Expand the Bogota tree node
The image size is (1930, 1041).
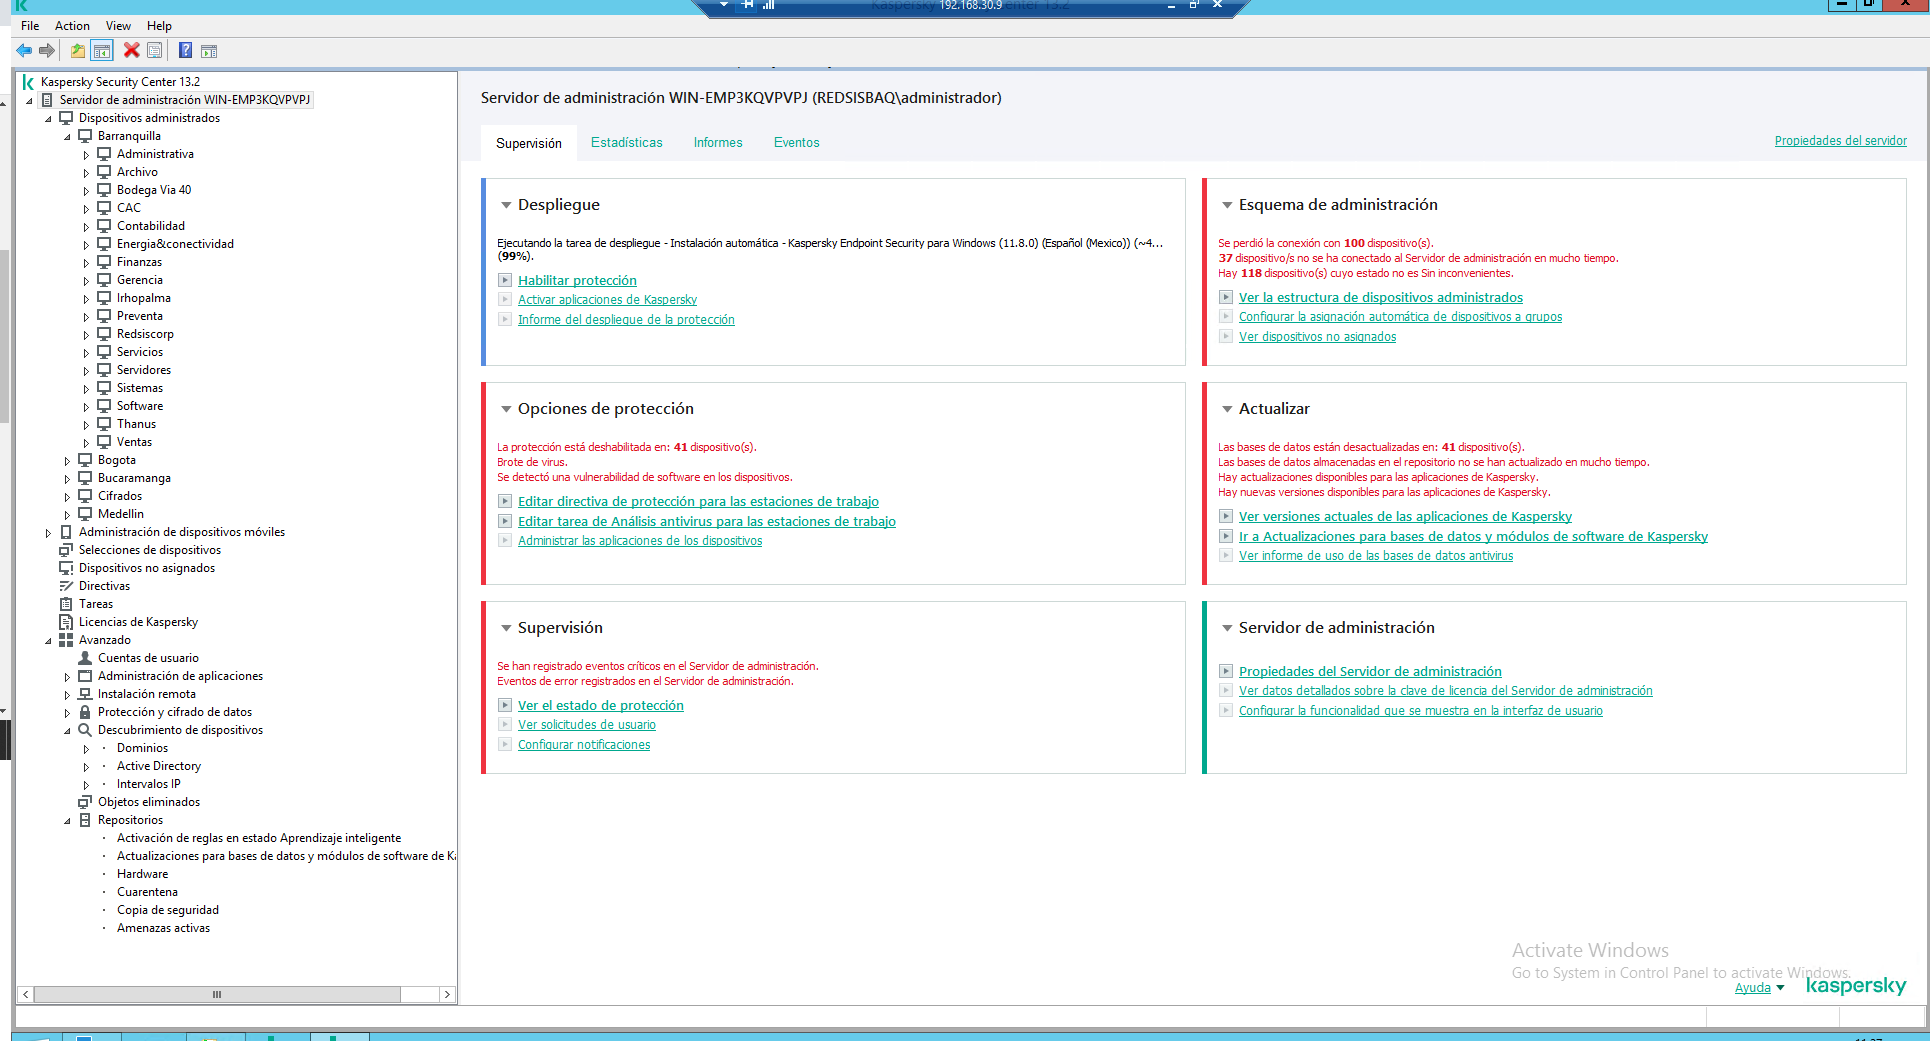(67, 461)
